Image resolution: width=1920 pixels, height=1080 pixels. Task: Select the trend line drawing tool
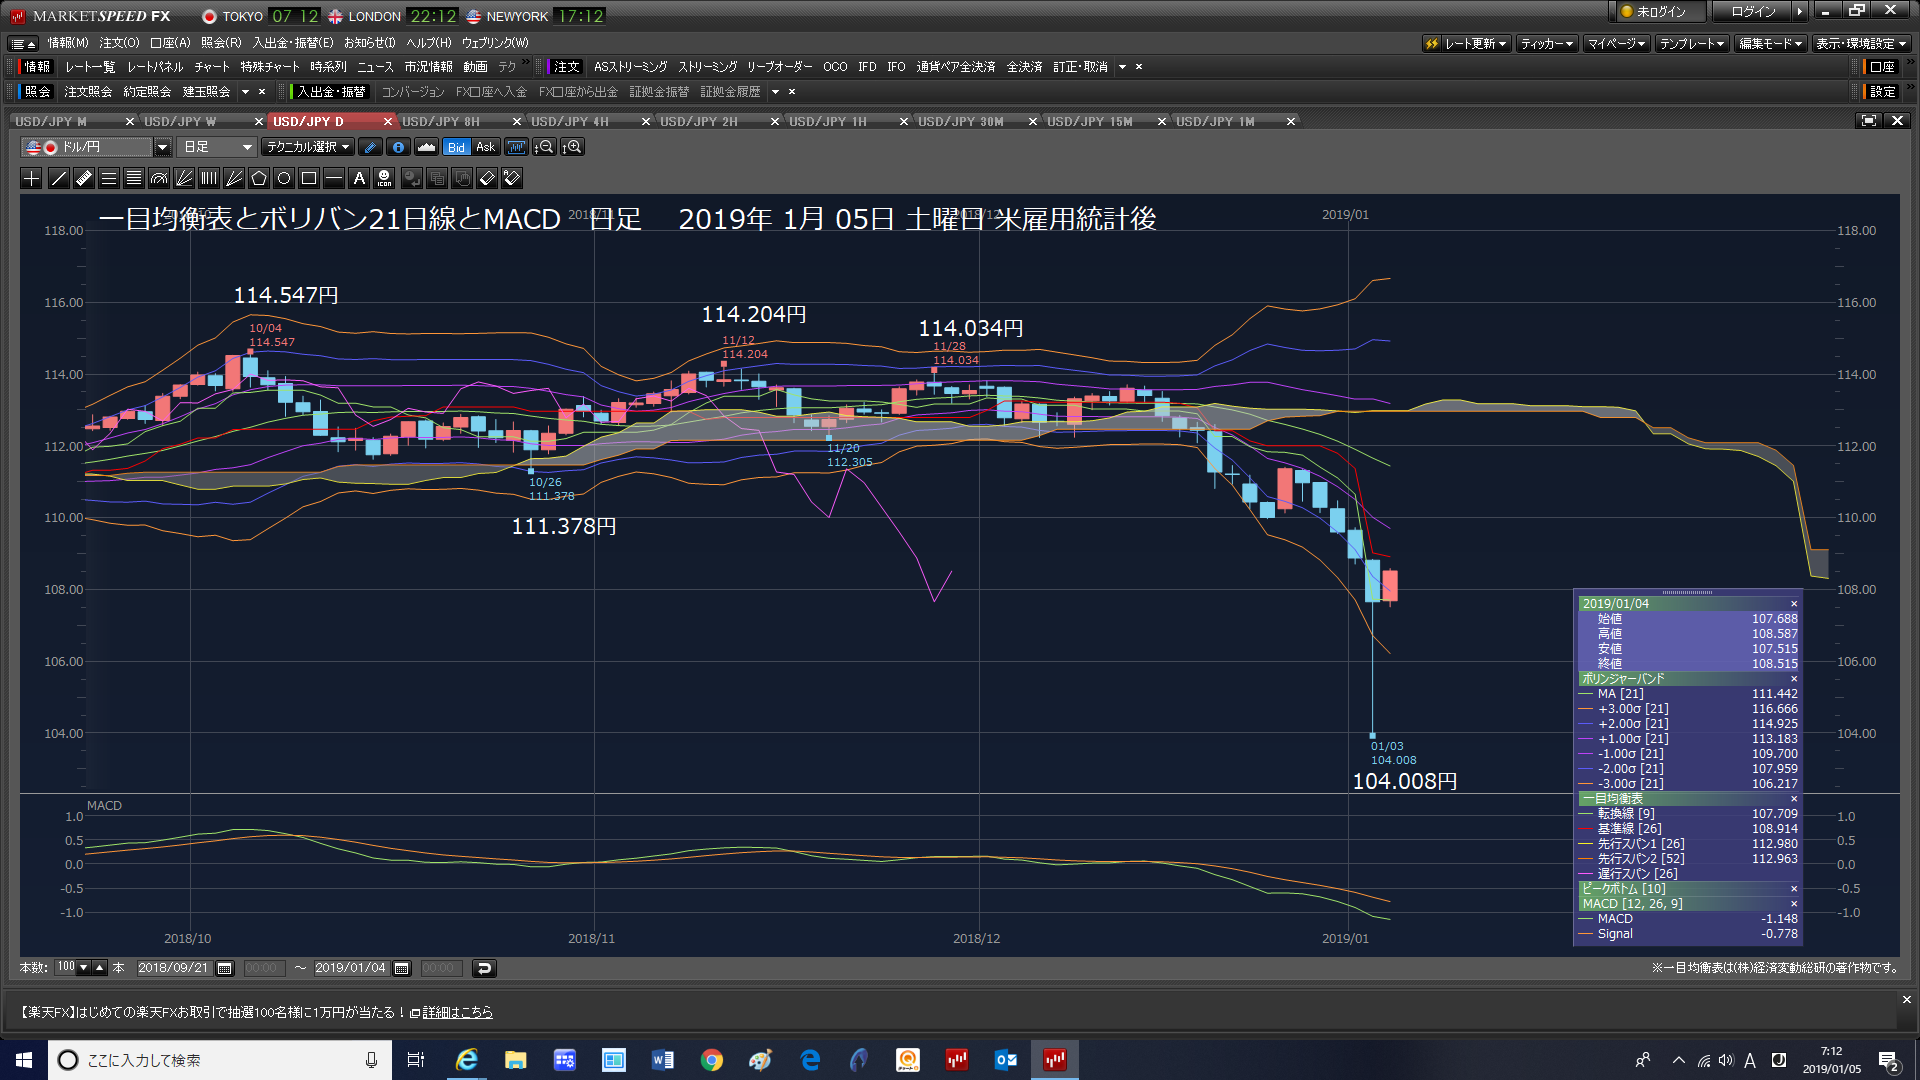click(59, 178)
